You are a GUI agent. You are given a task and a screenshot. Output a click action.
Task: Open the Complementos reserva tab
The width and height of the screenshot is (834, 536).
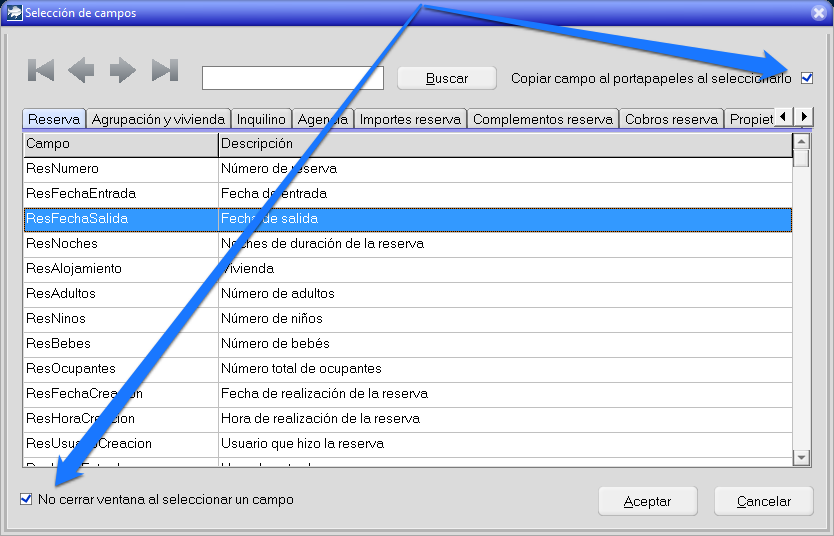pos(543,119)
